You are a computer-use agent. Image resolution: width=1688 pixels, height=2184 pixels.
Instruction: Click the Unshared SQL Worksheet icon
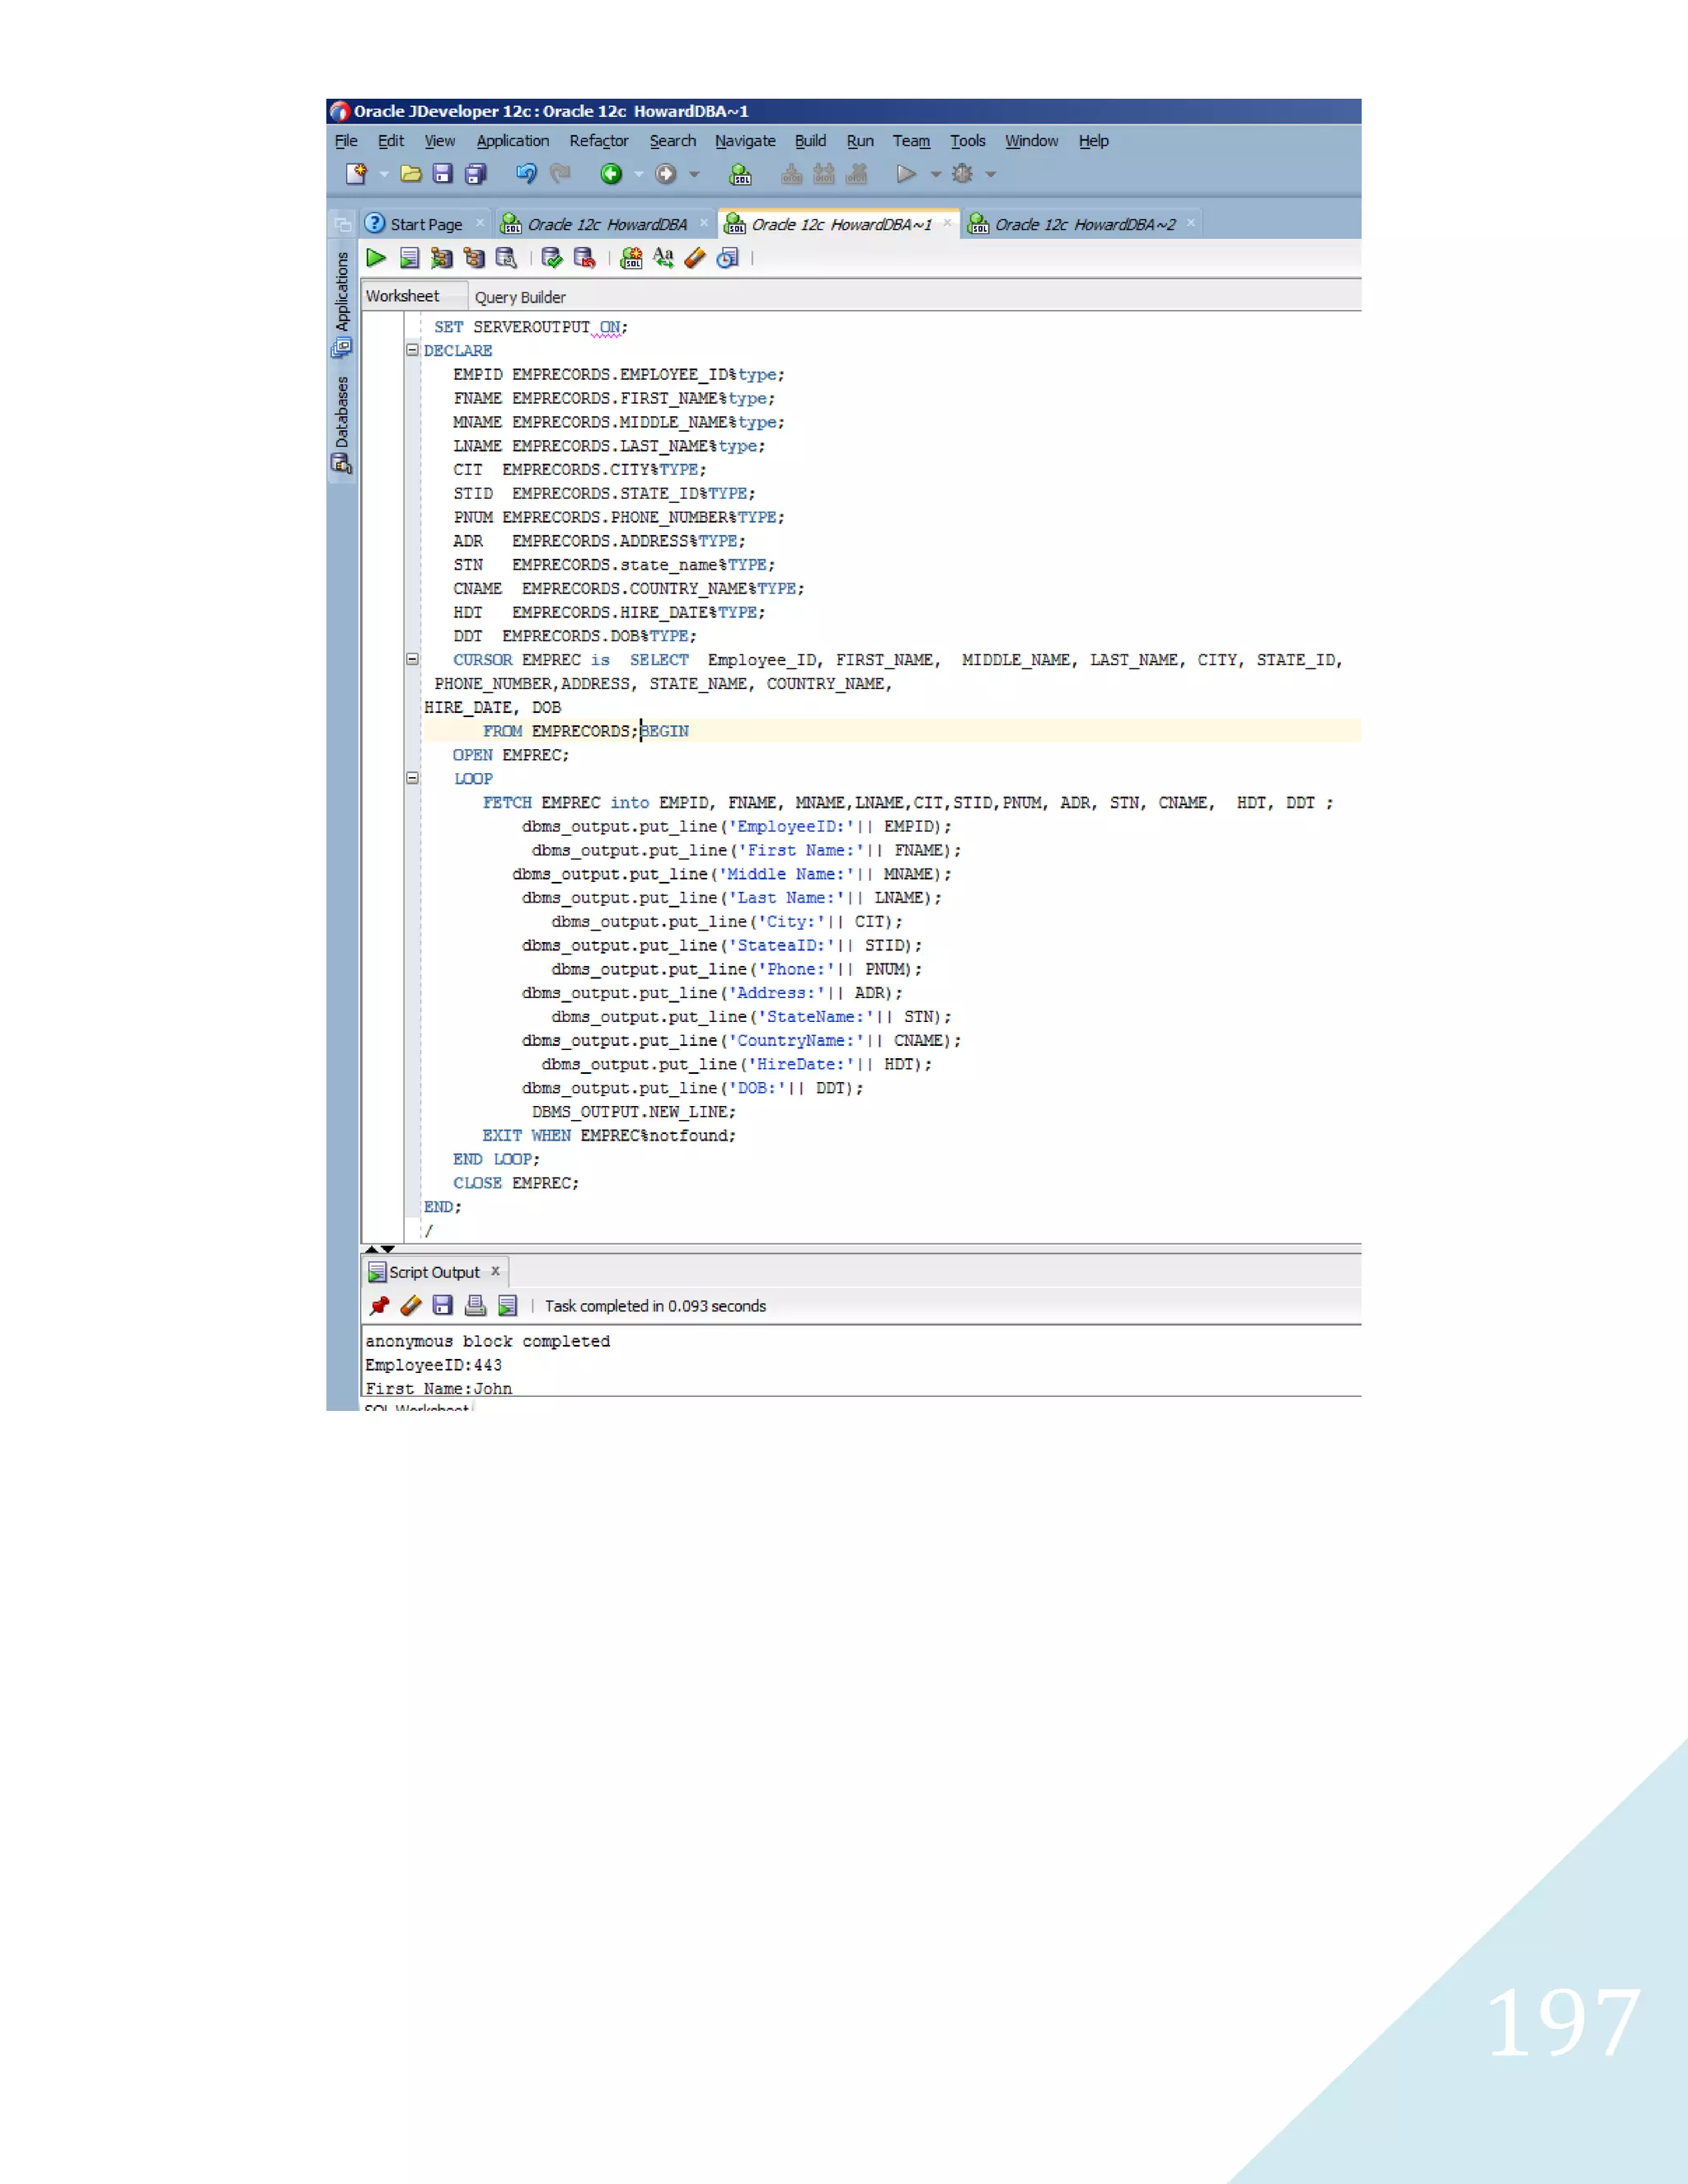[x=631, y=258]
